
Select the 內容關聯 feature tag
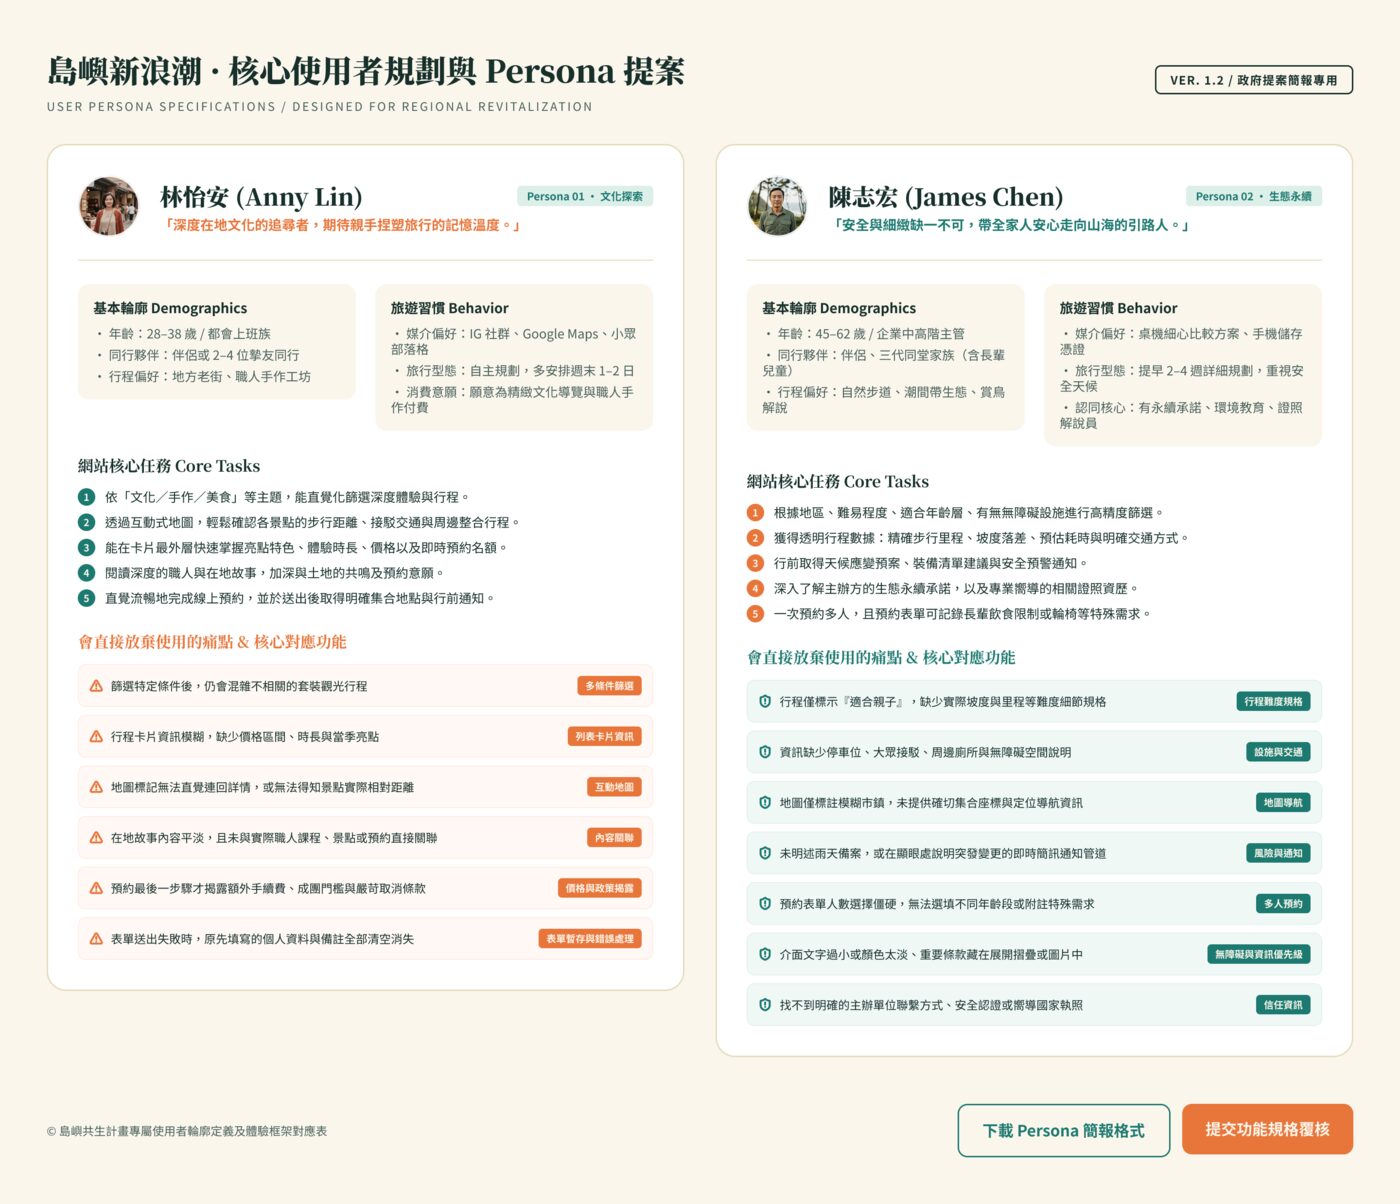coord(614,838)
